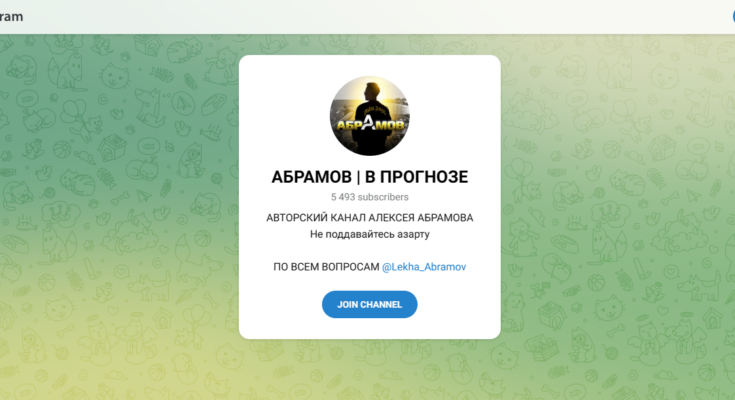Click the name АЛЕКСЕЯ in the description
735x400 pixels.
click(391, 218)
